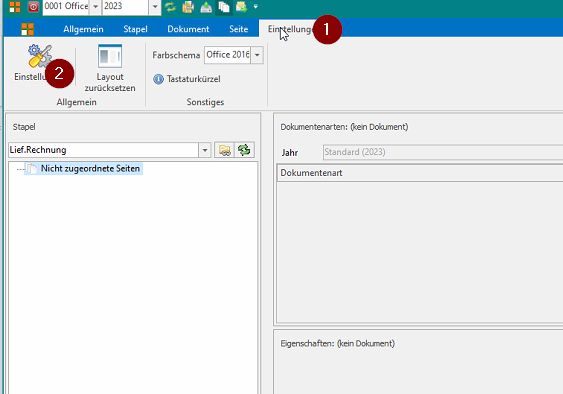
Task: Click the Eigenschaften: (kein Dokument) panel title
Action: click(x=338, y=343)
